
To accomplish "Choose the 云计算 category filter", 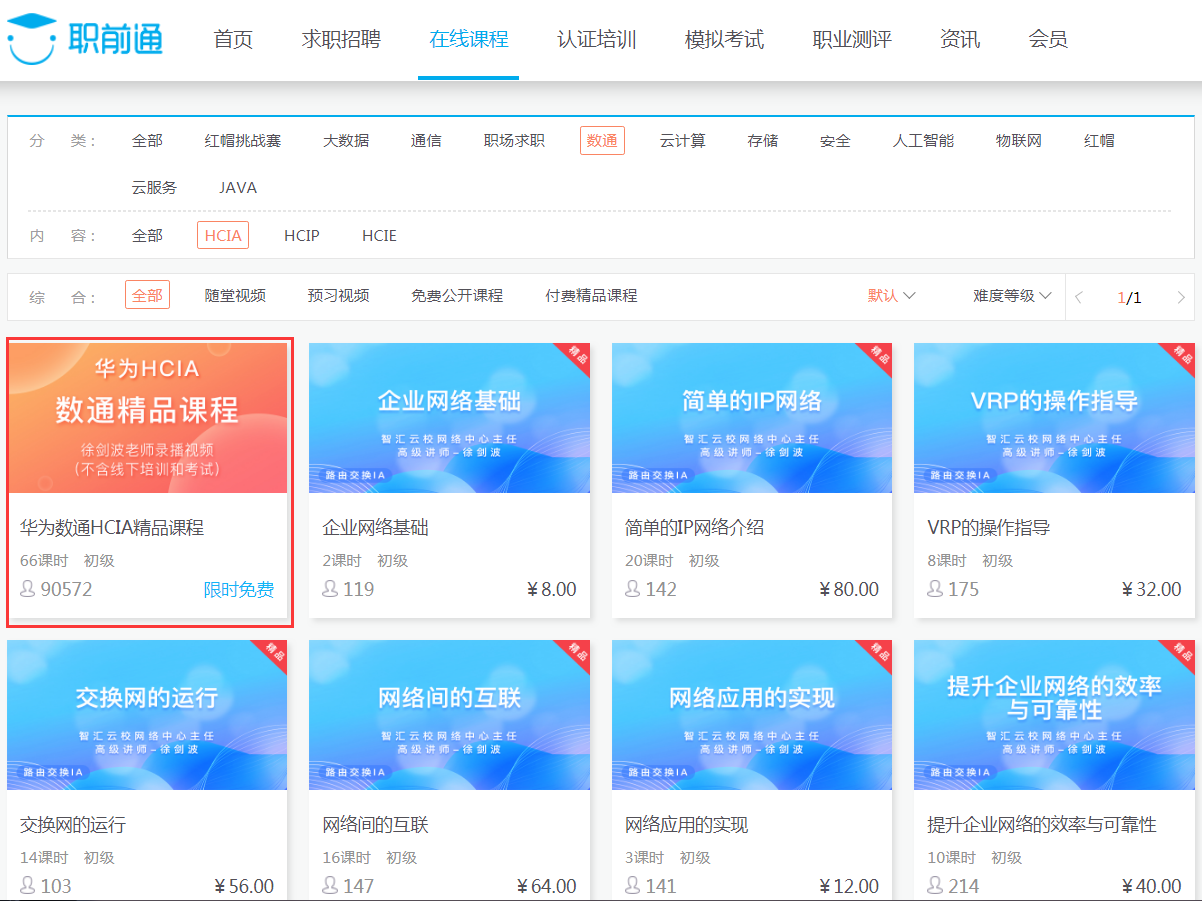I will point(682,141).
